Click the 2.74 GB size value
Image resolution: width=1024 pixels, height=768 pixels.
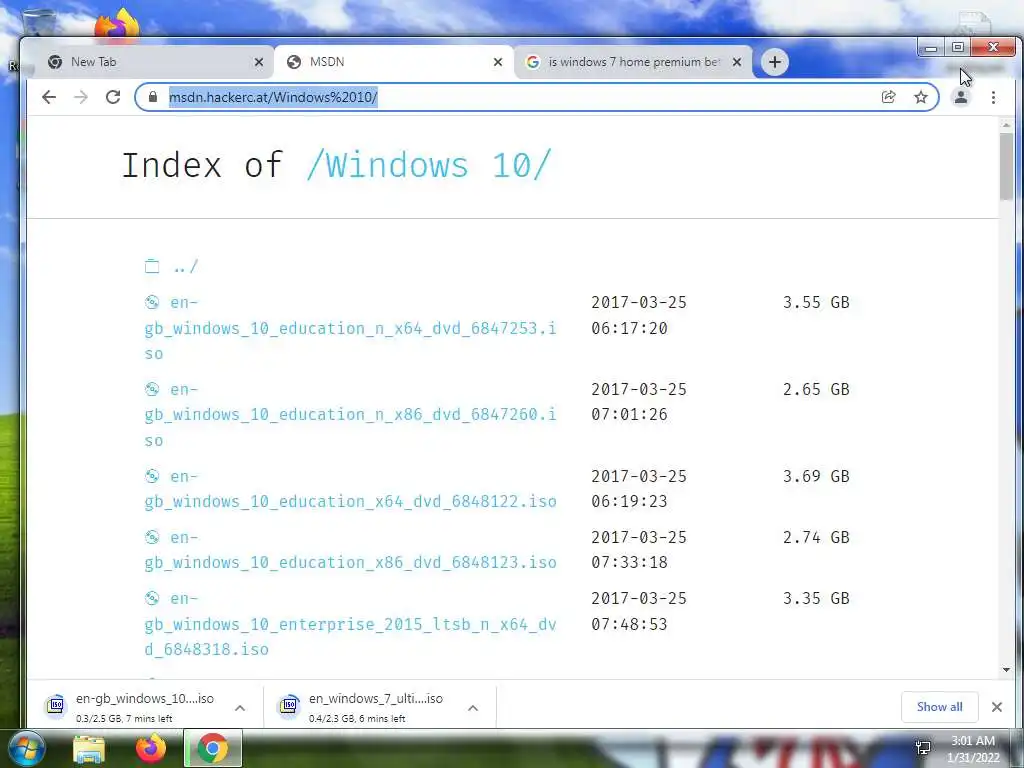pyautogui.click(x=816, y=537)
